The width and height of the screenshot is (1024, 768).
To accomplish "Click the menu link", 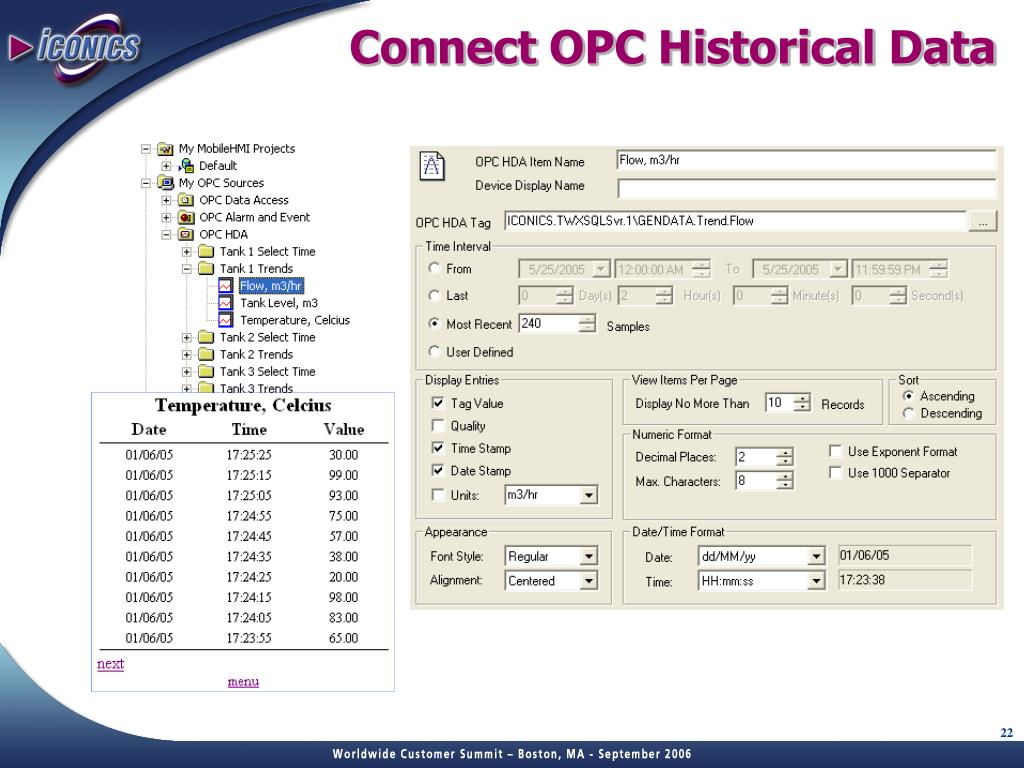I will click(x=243, y=682).
